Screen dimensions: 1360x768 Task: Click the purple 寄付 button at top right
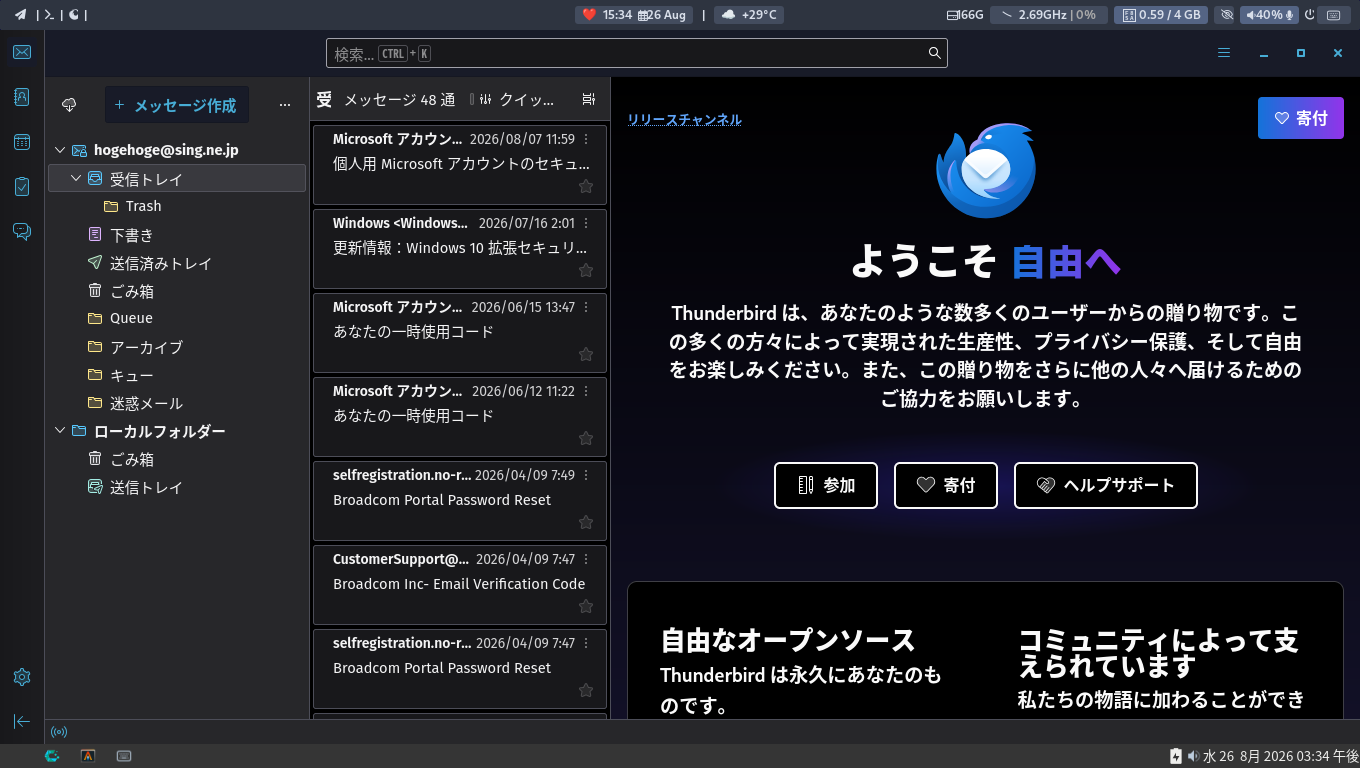point(1301,118)
